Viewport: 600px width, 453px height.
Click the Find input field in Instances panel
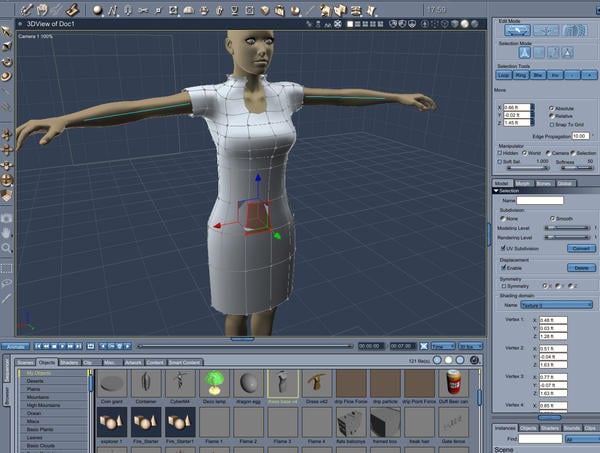point(540,439)
